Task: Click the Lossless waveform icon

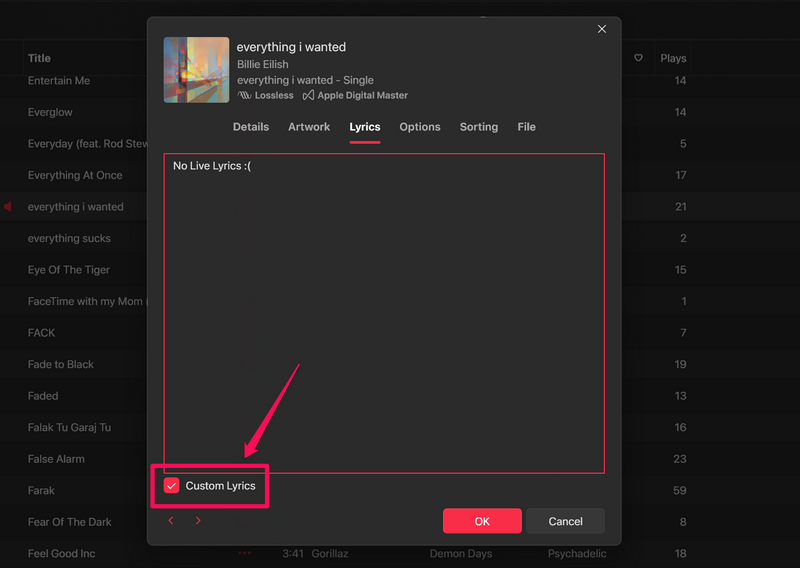Action: click(244, 96)
